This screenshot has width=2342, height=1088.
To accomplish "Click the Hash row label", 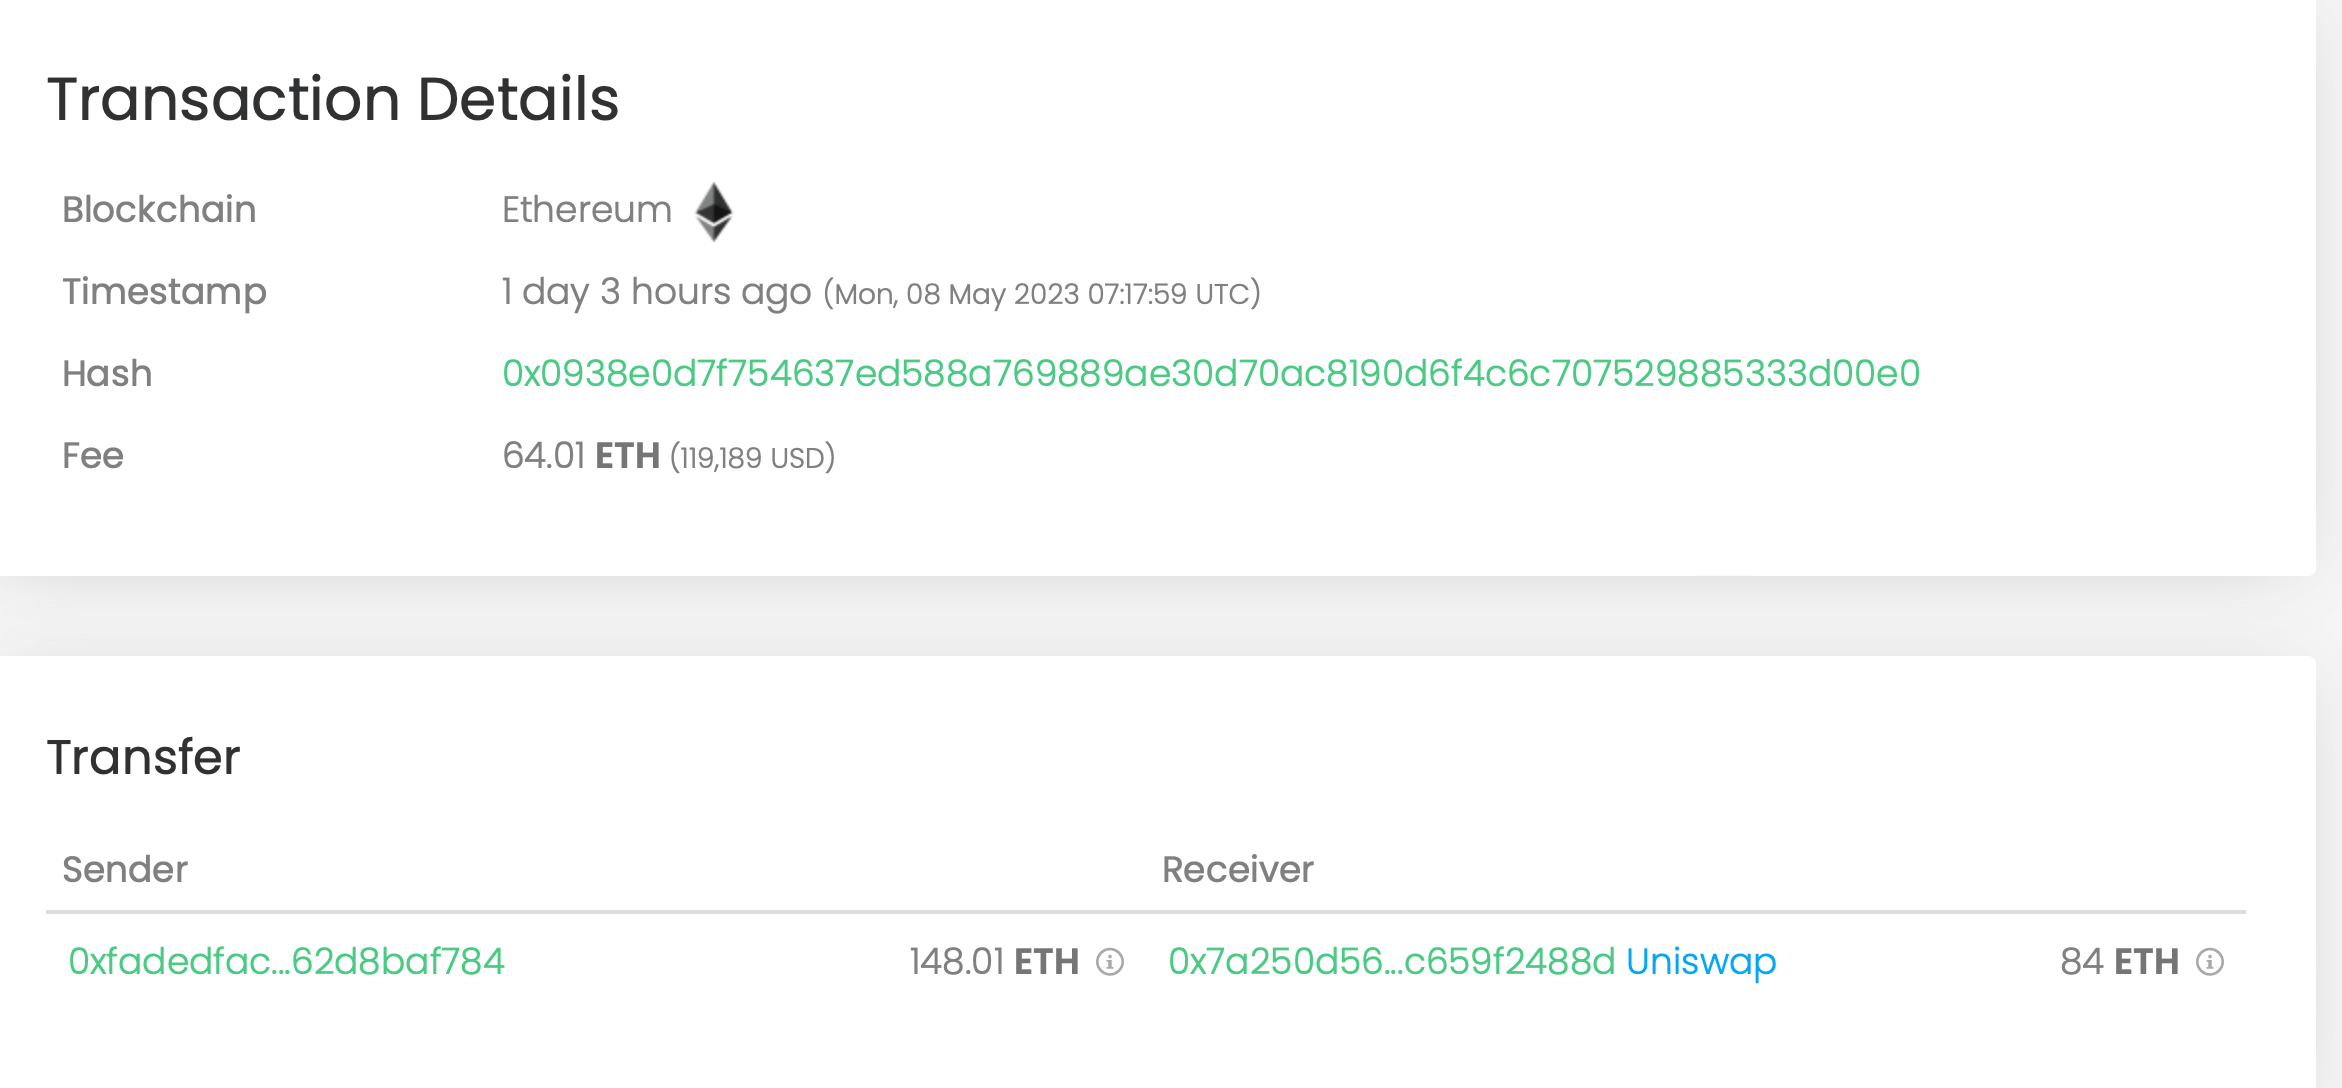I will 107,374.
